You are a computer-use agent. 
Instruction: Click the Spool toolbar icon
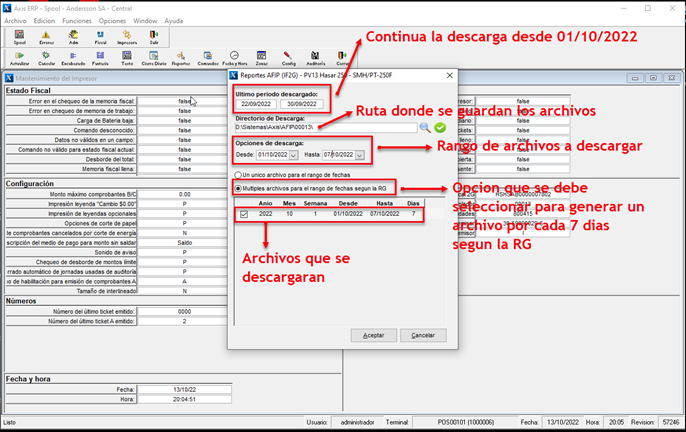pyautogui.click(x=19, y=37)
